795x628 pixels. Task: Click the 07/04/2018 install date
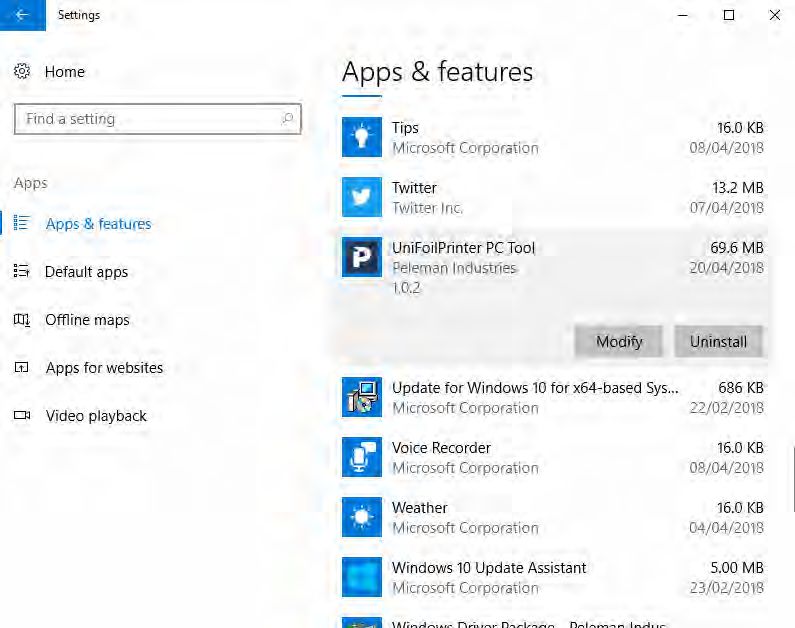tap(727, 208)
